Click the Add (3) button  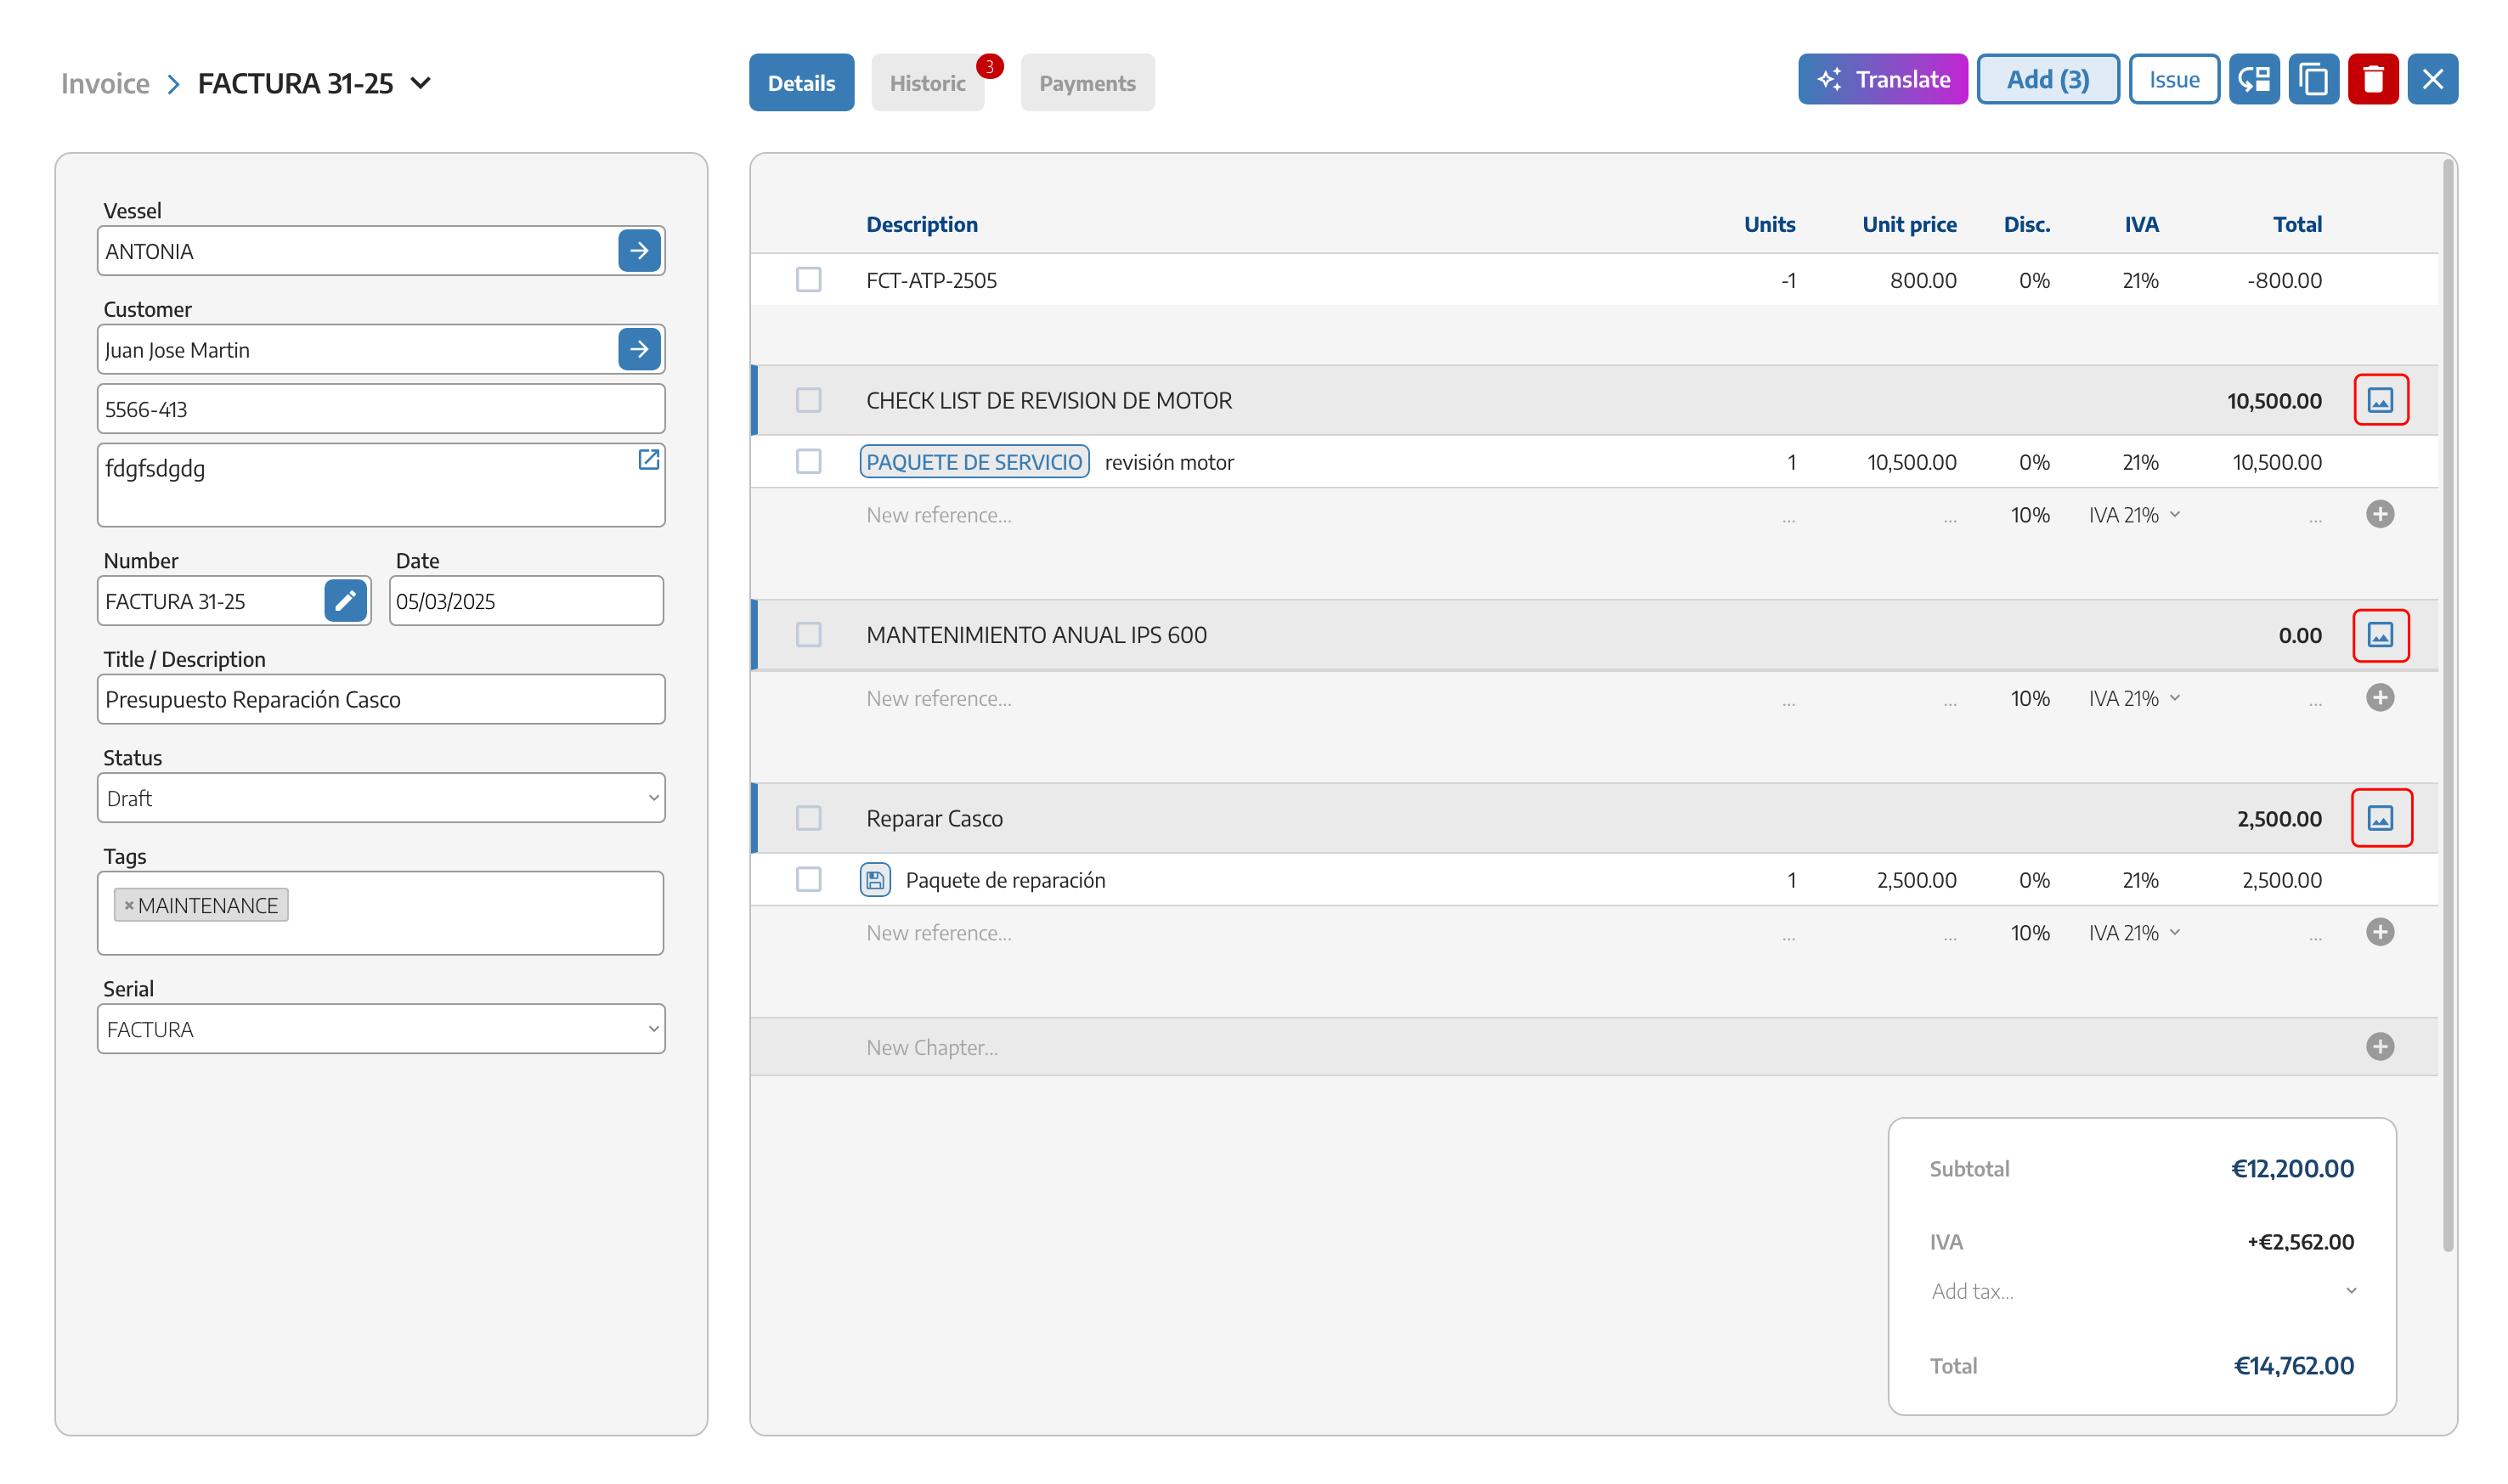click(x=2047, y=79)
